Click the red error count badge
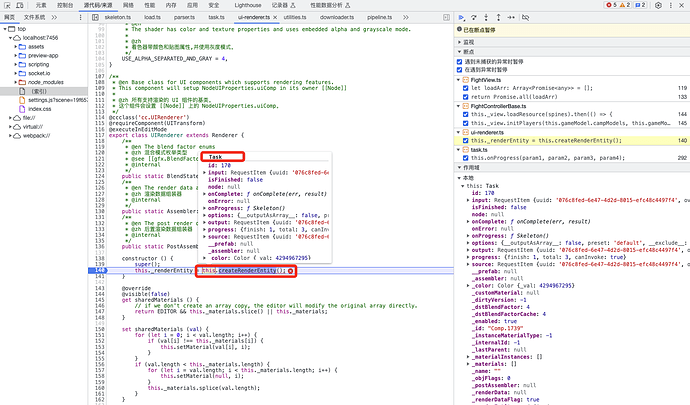Image resolution: width=690 pixels, height=405 pixels. click(x=611, y=5)
